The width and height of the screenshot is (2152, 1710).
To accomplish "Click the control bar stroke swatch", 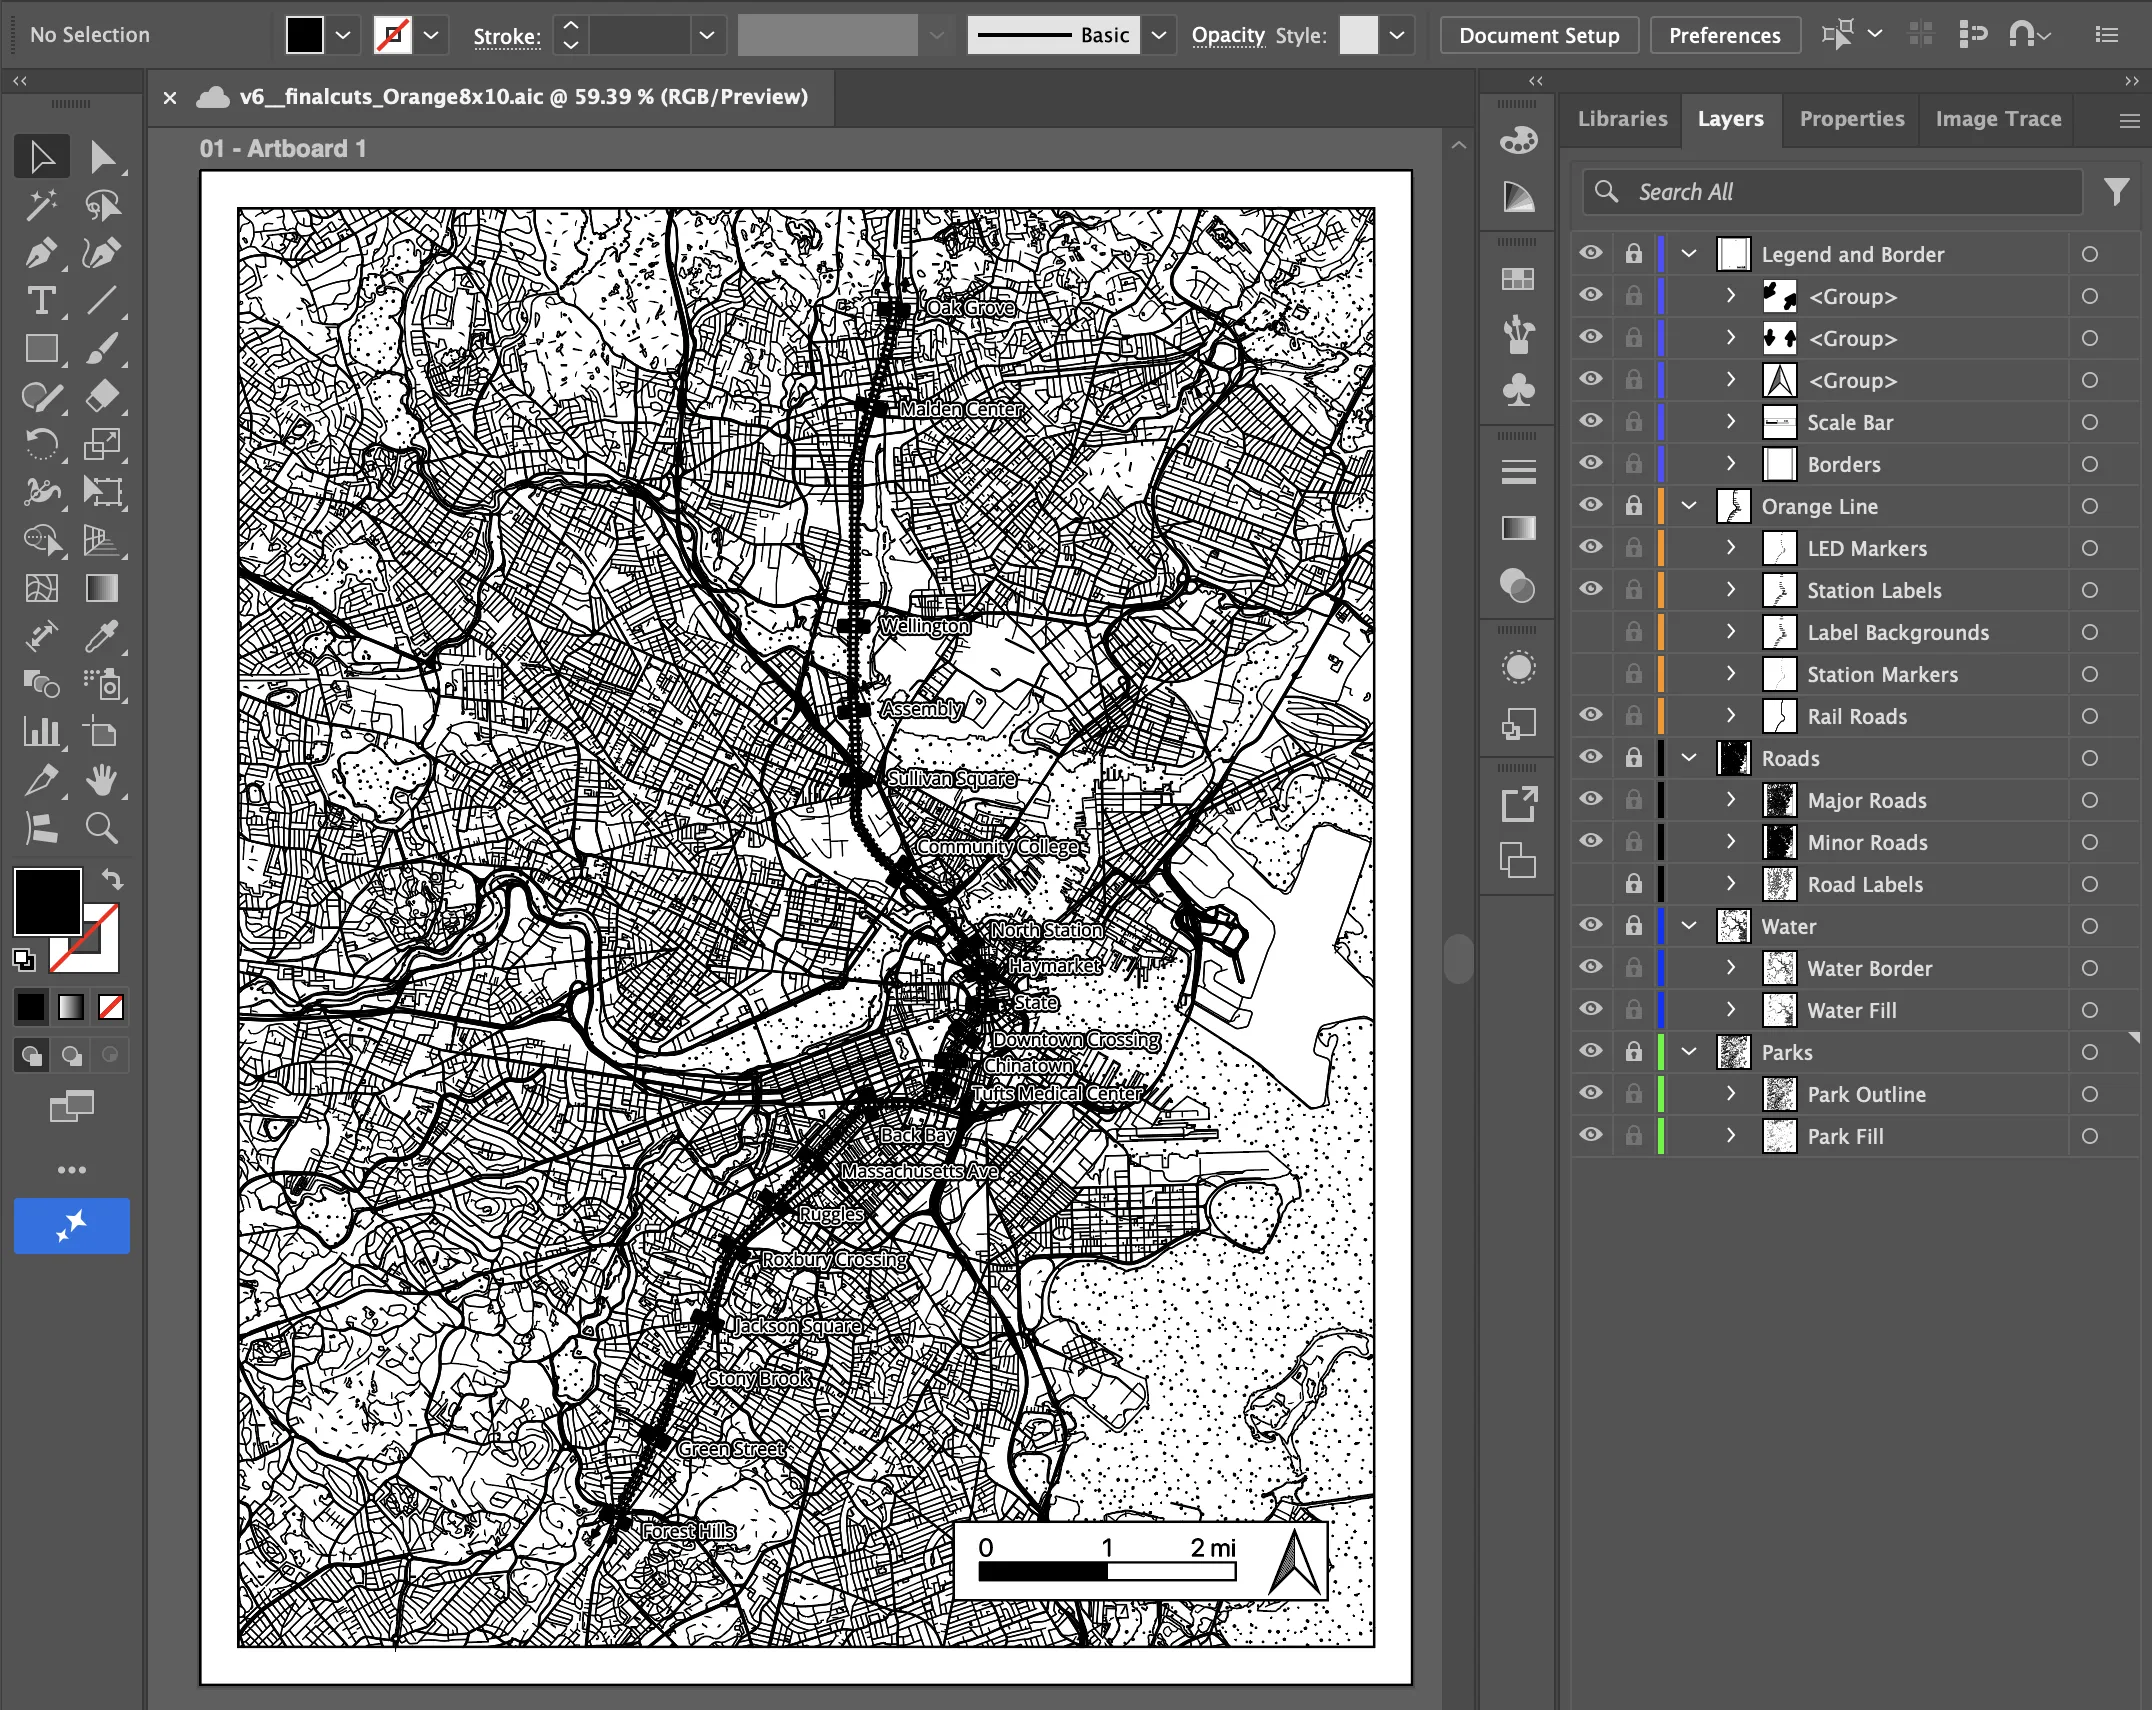I will [392, 35].
